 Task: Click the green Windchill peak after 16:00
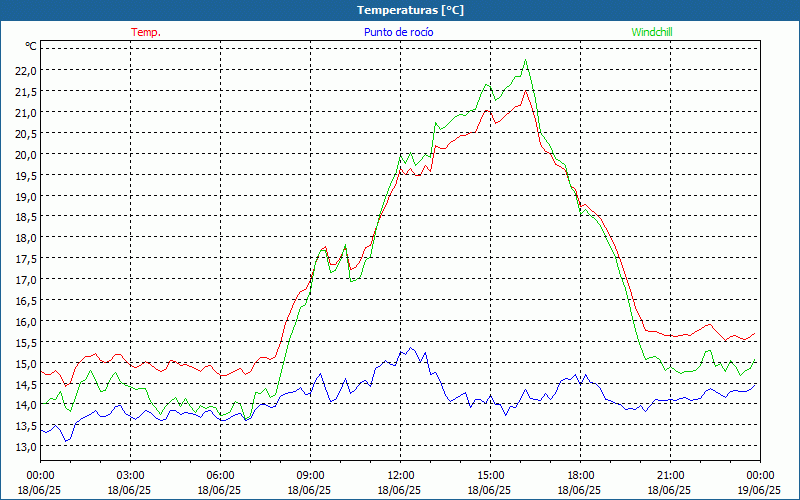526,60
